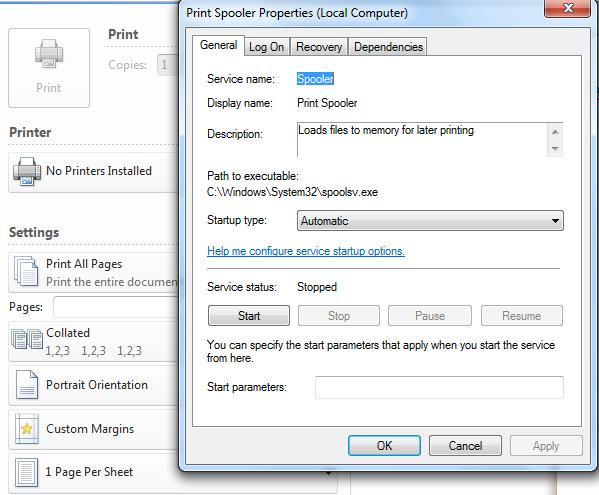
Task: Click the printer icon beside No Printers Installed
Action: tap(27, 172)
